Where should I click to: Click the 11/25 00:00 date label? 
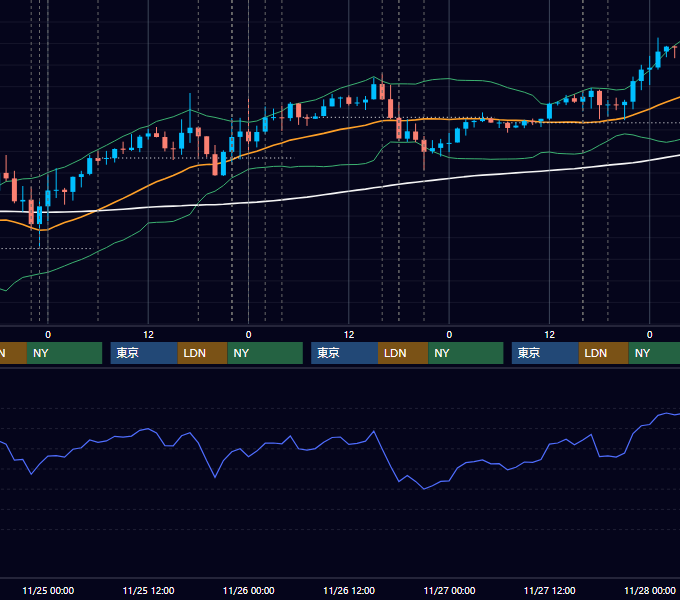(x=48, y=590)
